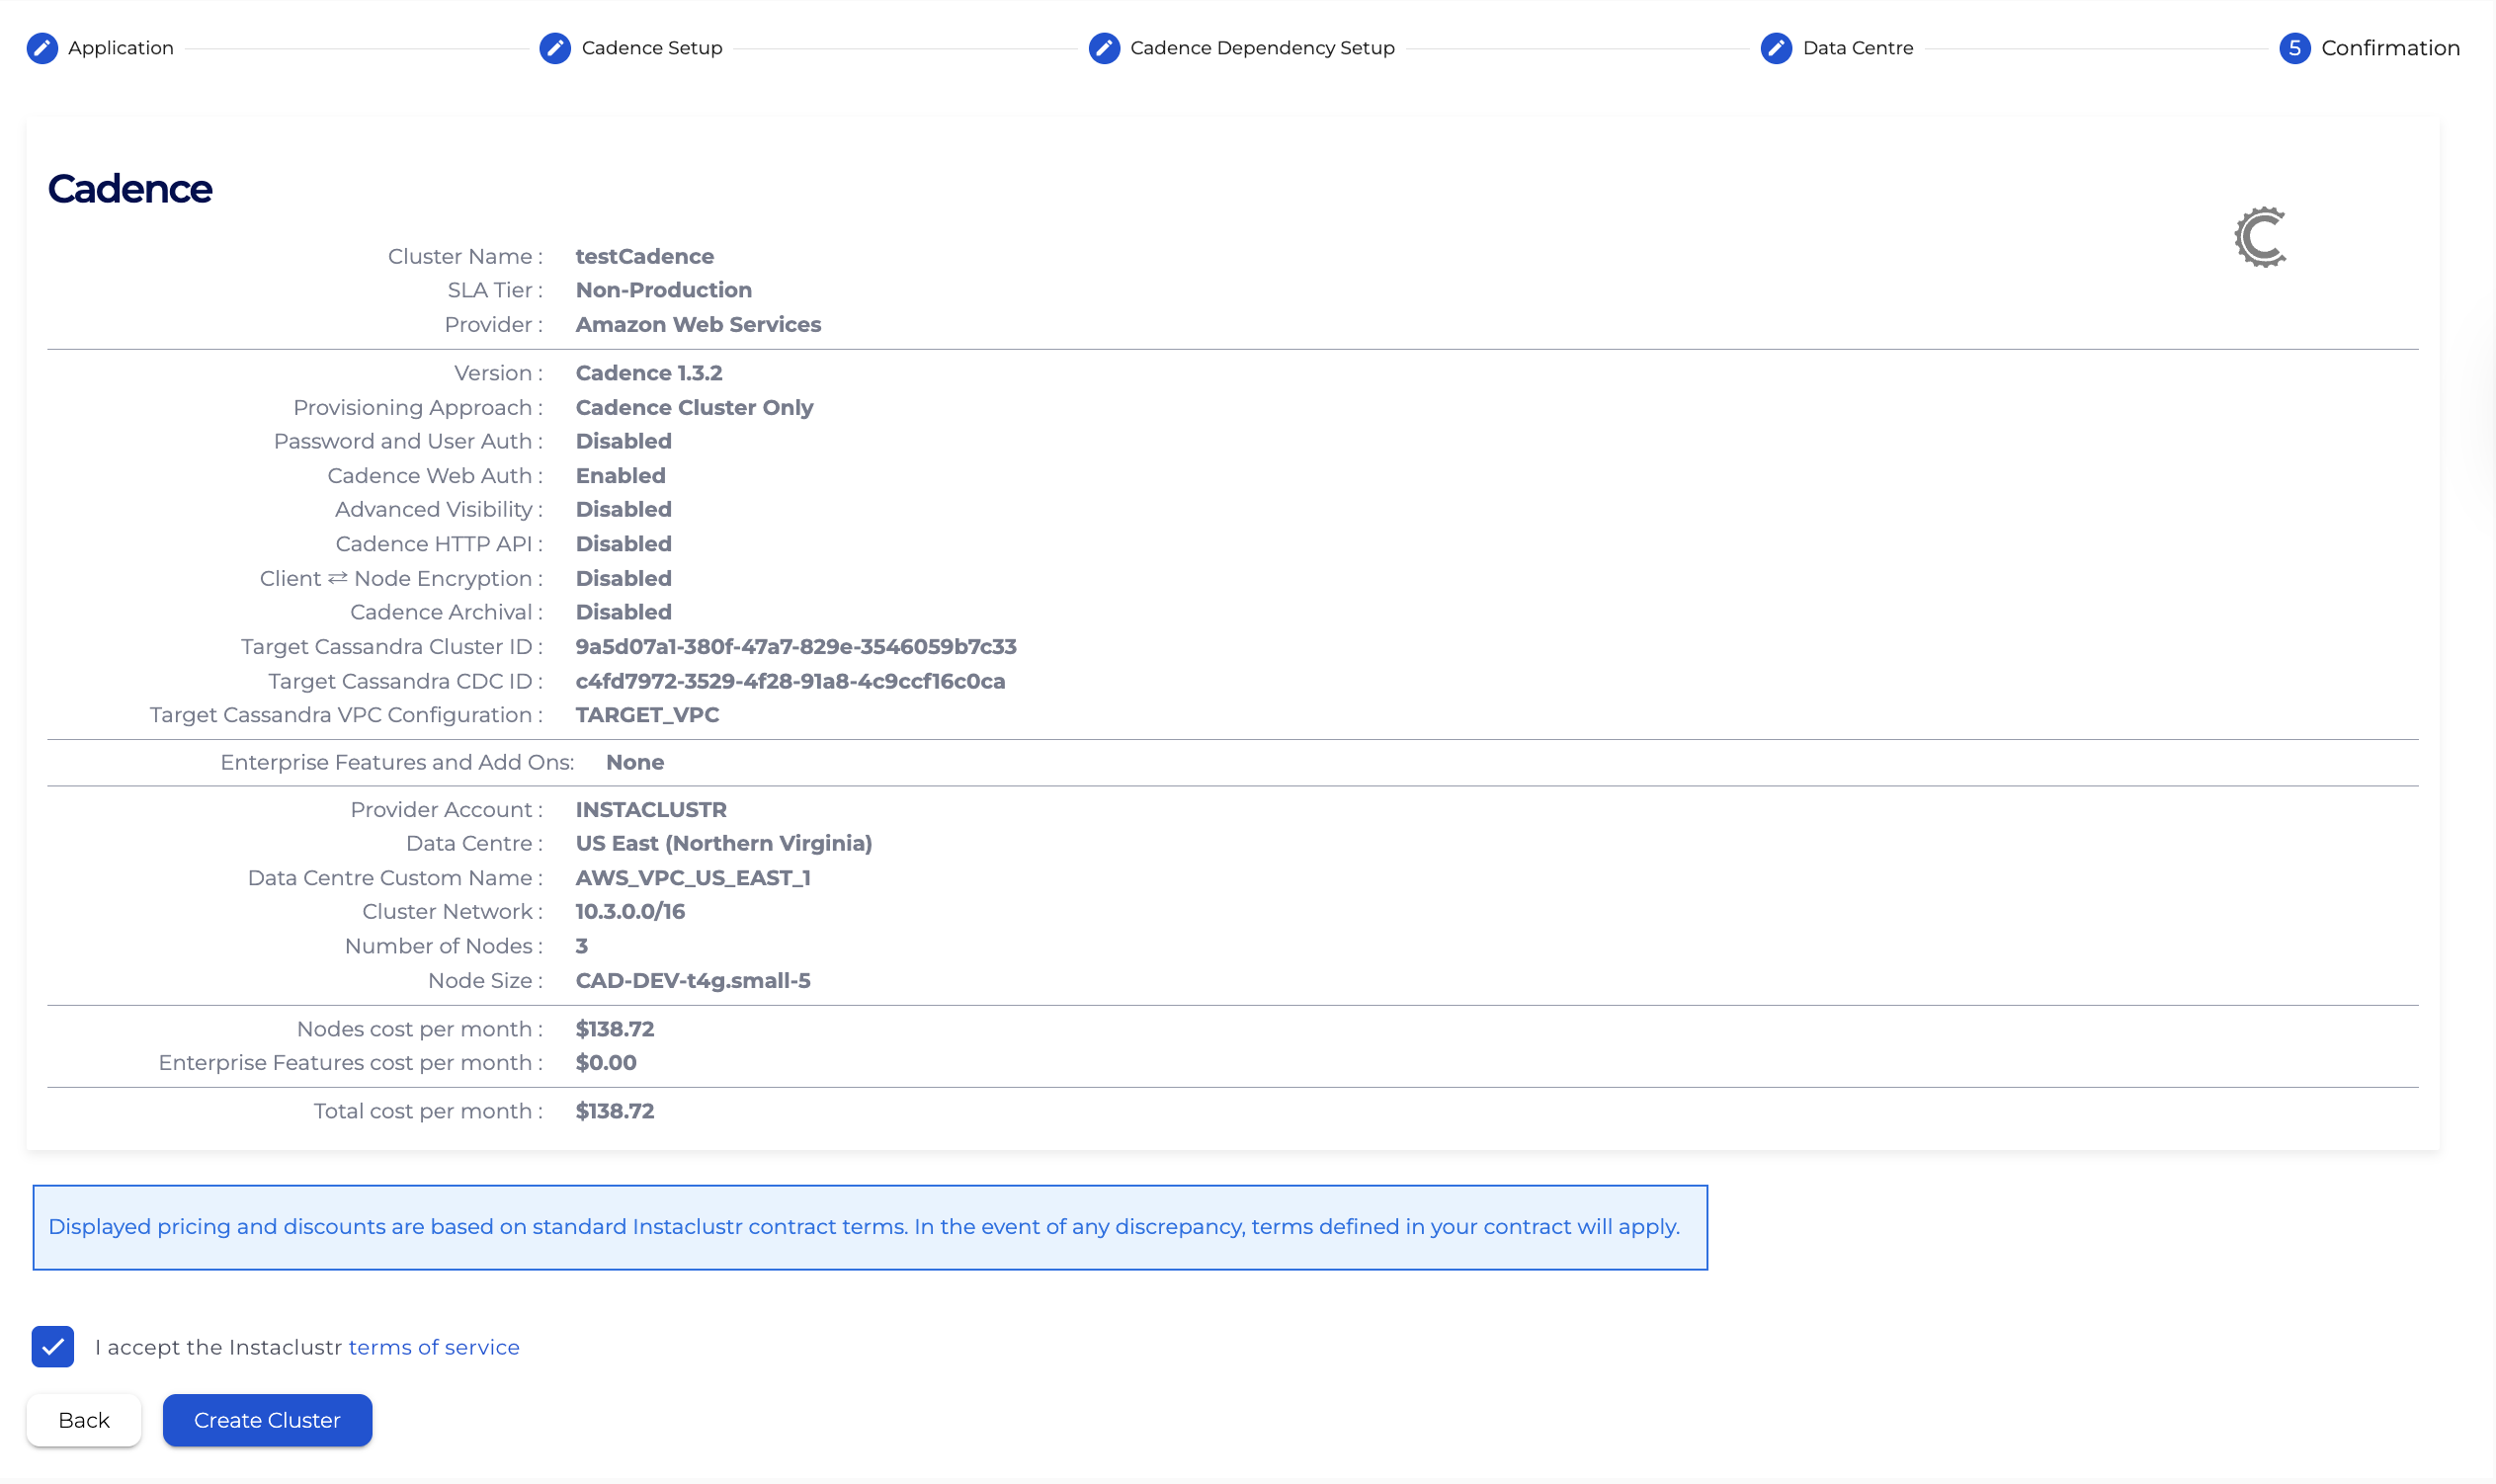
Task: Click the Cadence Setup pencil icon
Action: click(x=555, y=48)
